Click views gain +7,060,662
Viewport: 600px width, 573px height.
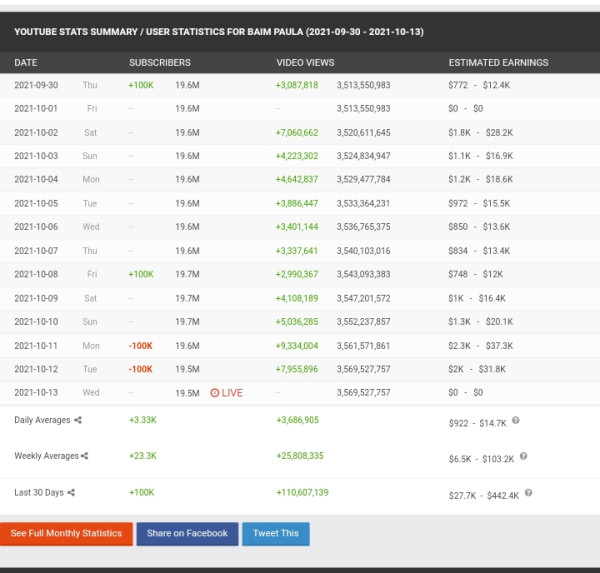click(297, 132)
